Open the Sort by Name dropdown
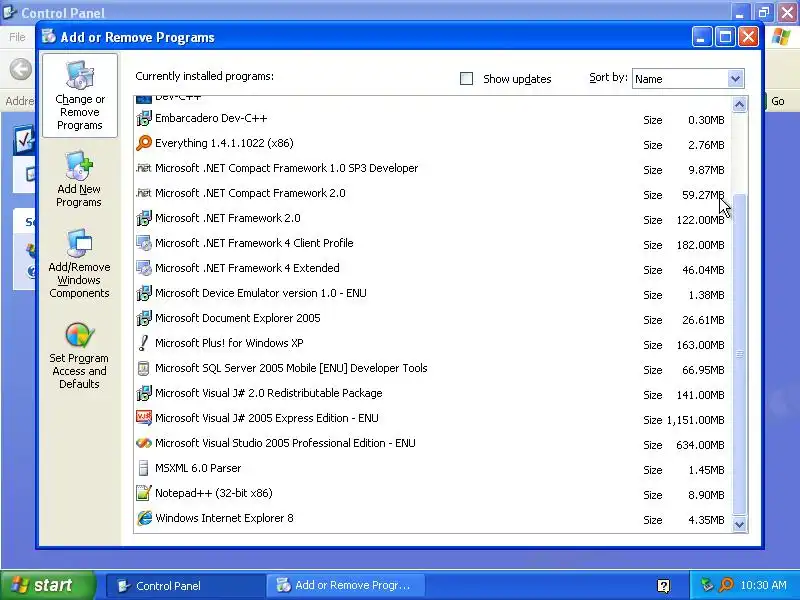 click(688, 79)
